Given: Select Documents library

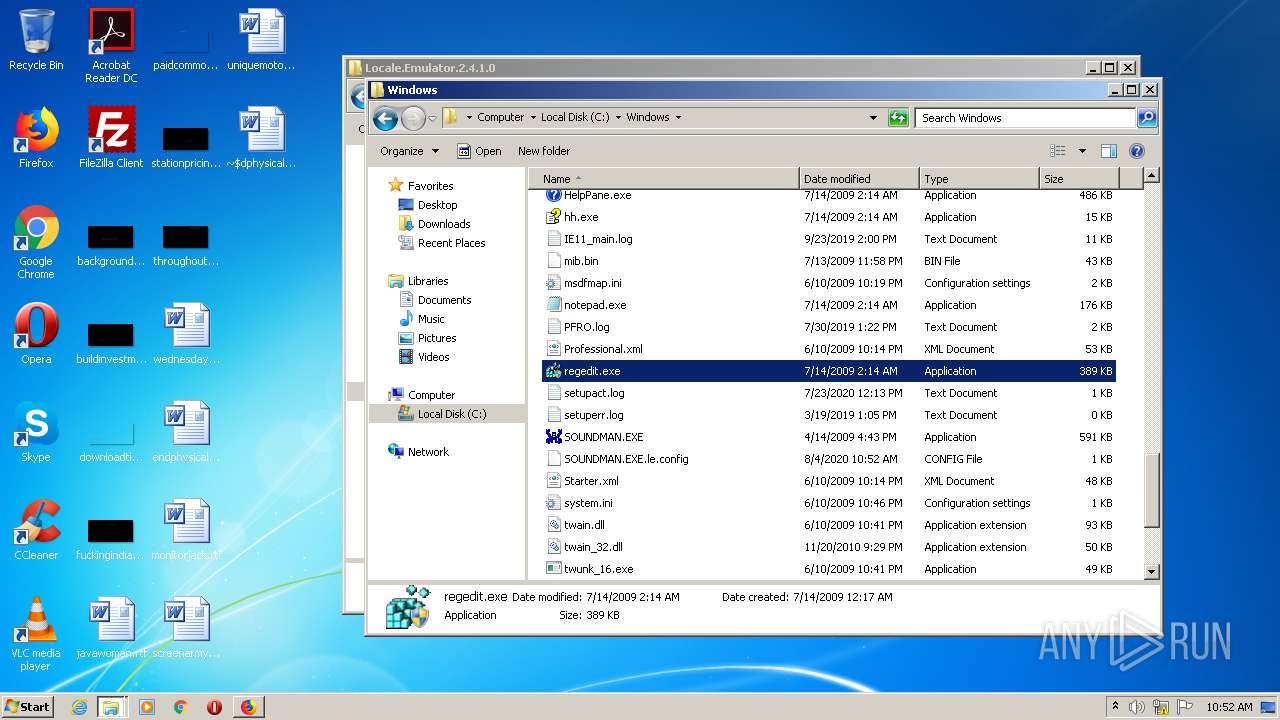Looking at the screenshot, I should [444, 300].
